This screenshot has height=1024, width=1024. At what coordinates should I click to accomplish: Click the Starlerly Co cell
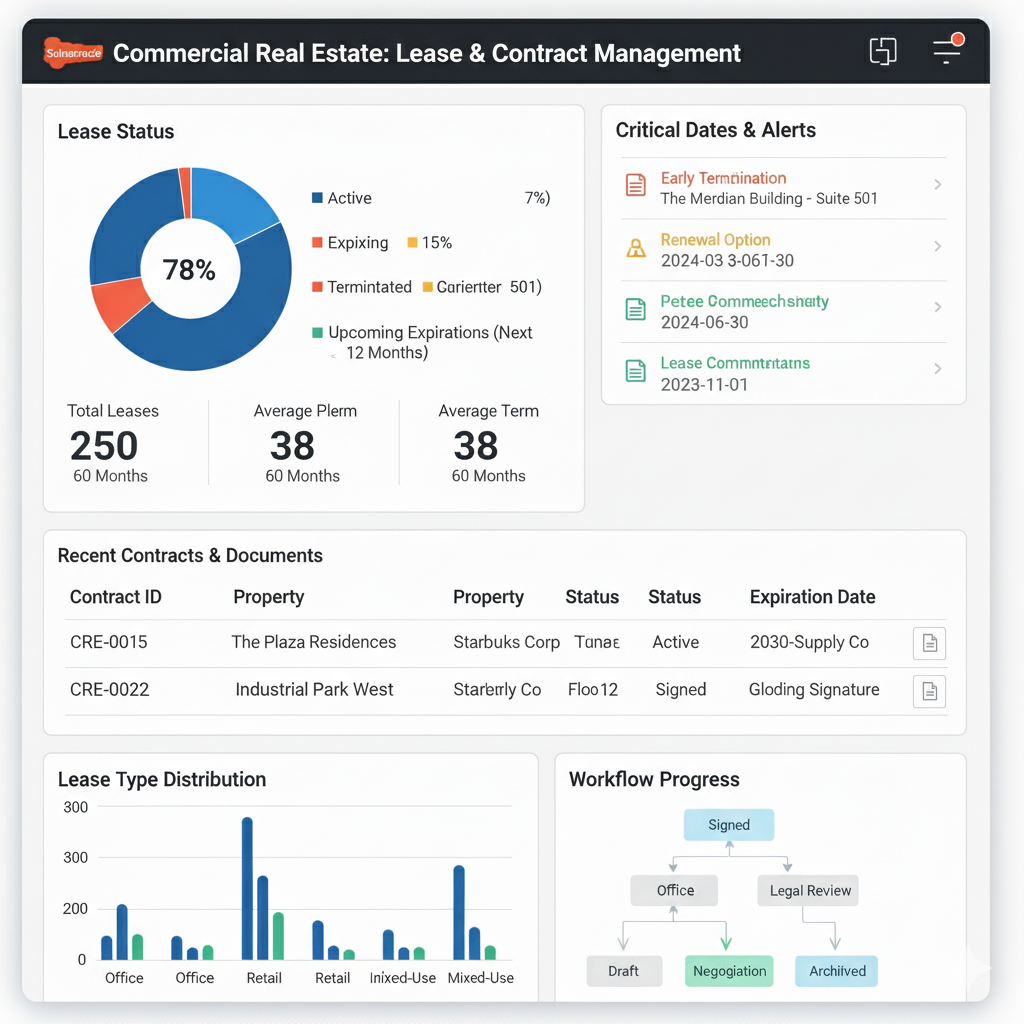[x=497, y=690]
